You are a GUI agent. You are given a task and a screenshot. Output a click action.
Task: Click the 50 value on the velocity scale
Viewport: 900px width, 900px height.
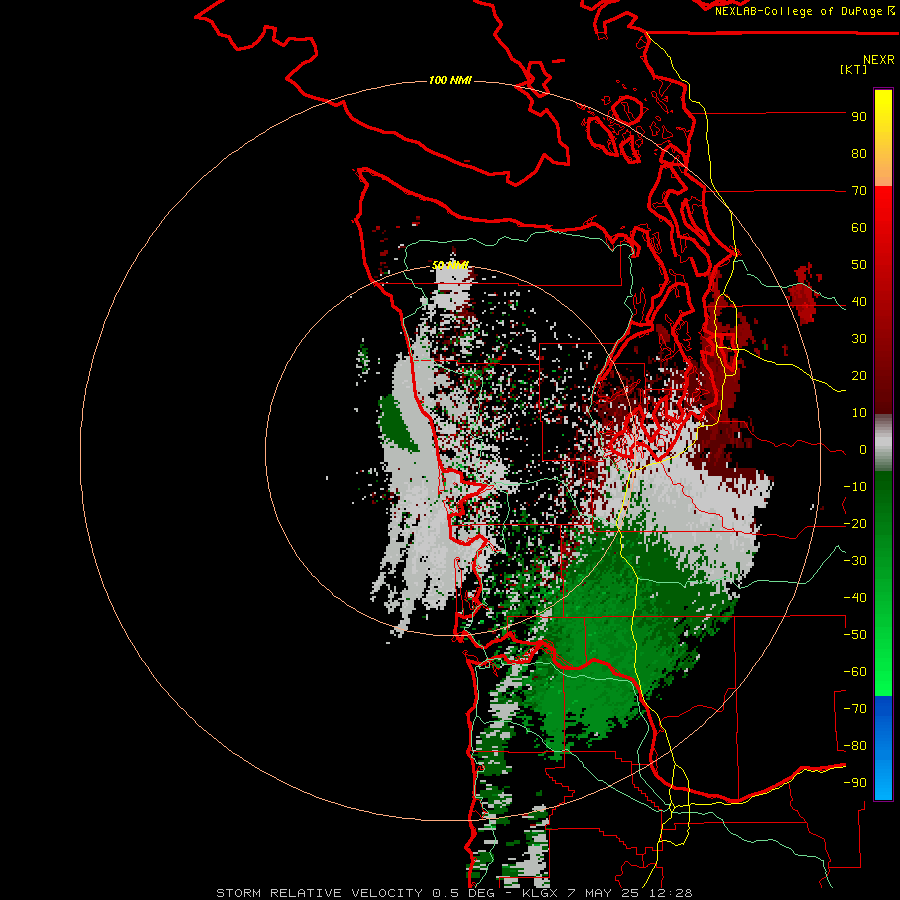click(859, 265)
